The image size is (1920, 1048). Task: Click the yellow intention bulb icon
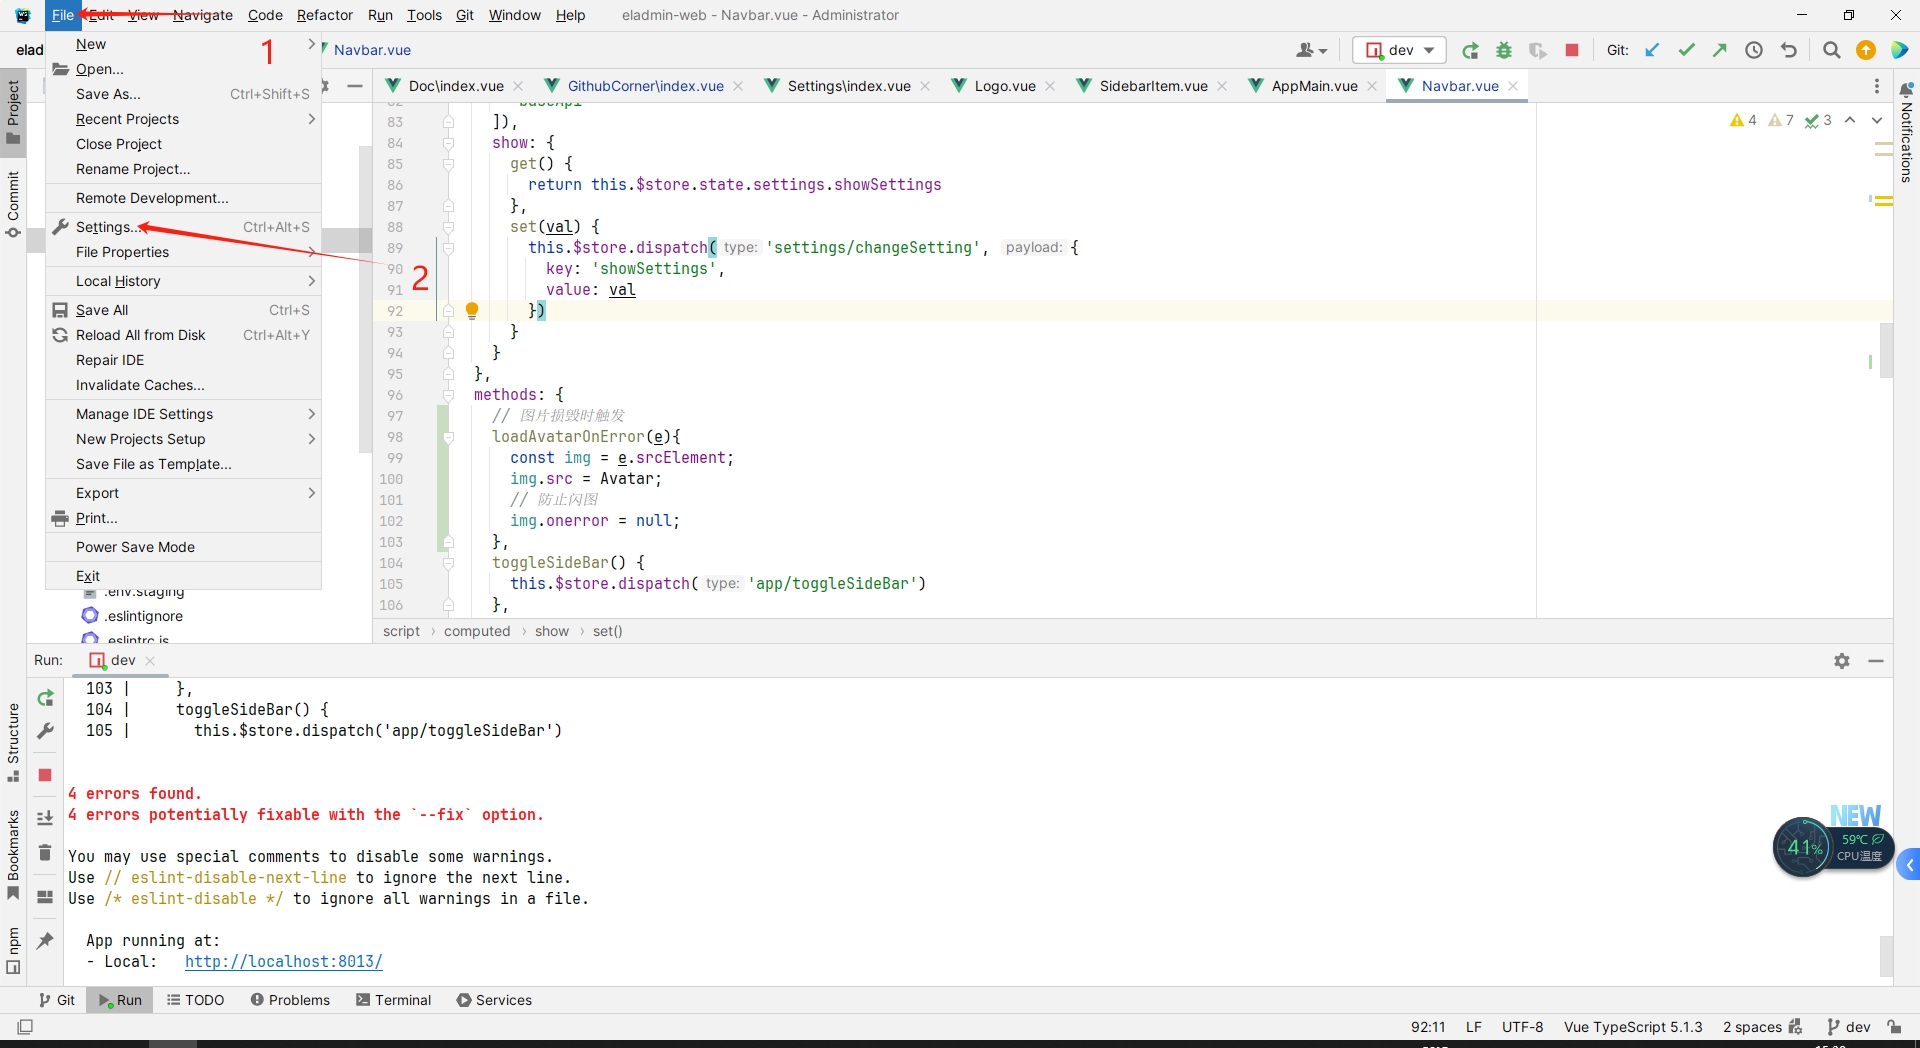point(472,310)
